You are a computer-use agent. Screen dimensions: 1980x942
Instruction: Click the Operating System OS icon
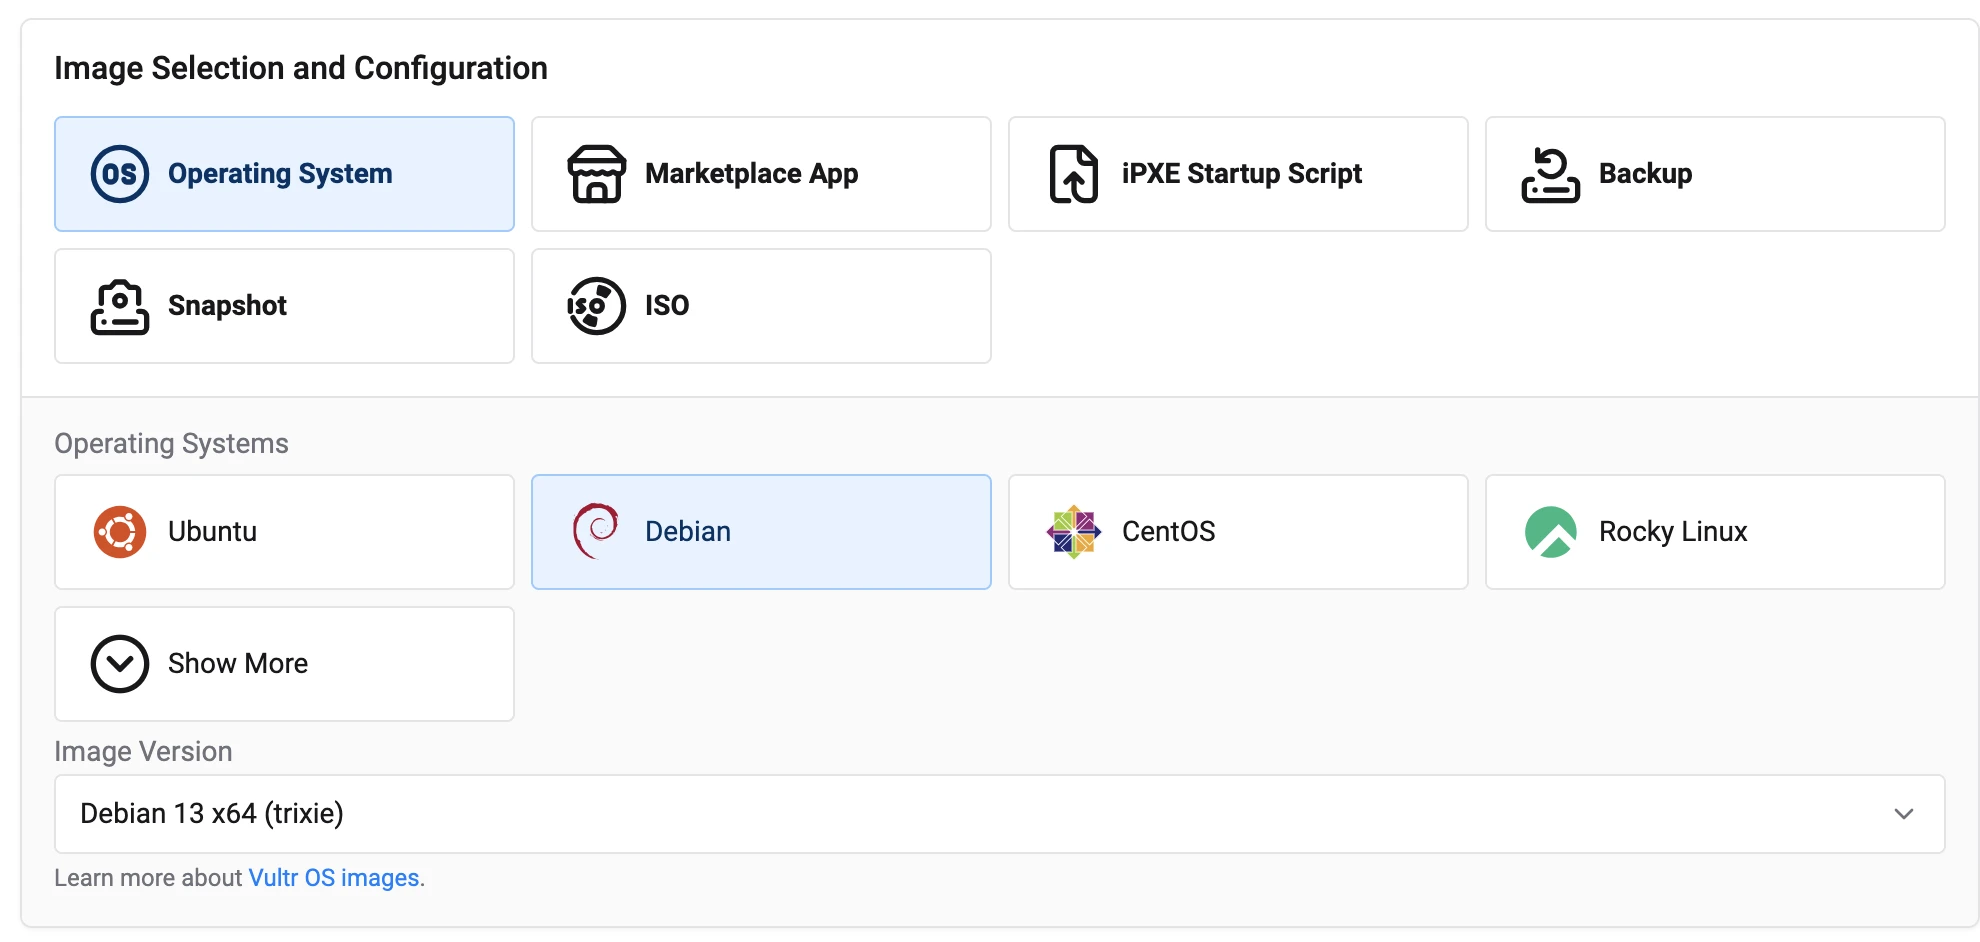point(120,174)
